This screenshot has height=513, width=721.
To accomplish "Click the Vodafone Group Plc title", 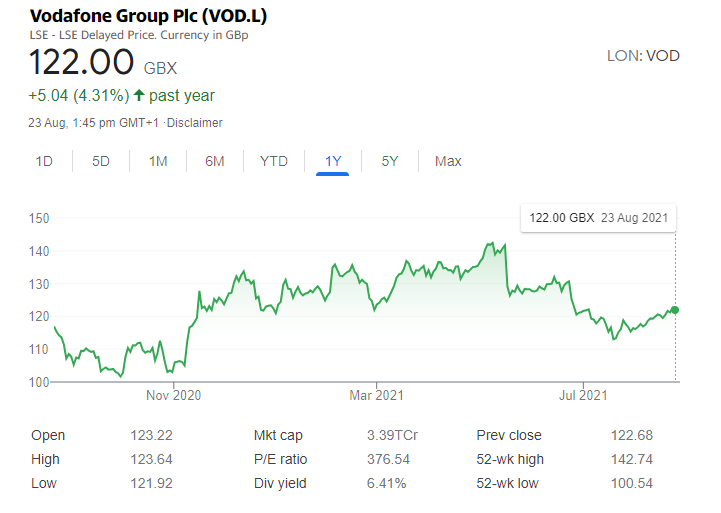I will click(148, 16).
